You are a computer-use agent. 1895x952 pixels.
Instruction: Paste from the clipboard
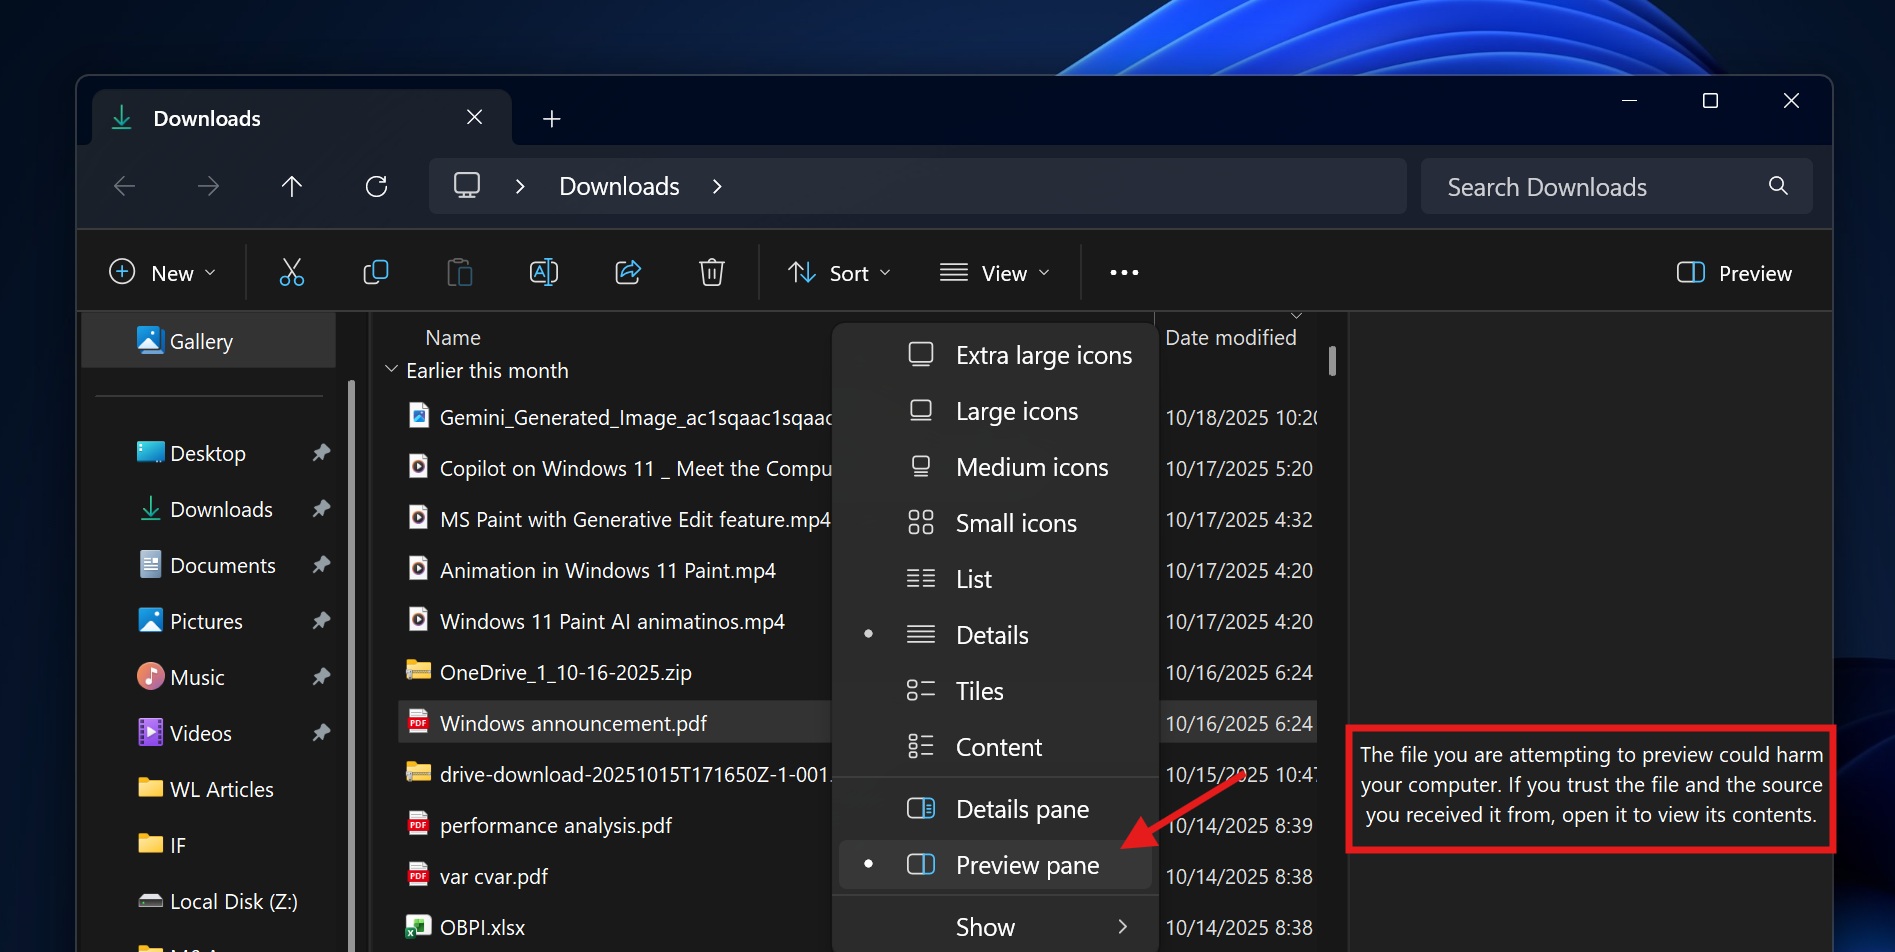pos(459,271)
